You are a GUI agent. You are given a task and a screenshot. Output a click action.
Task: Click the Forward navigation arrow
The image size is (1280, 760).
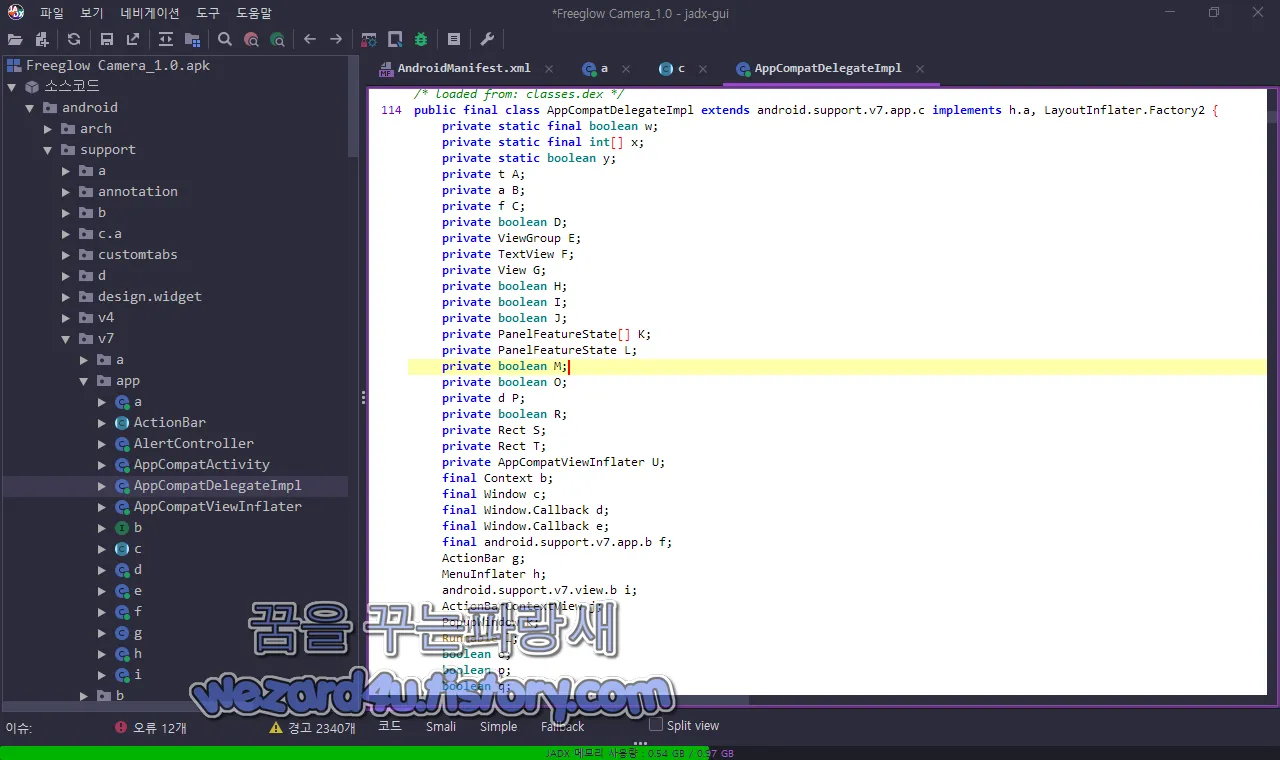(336, 39)
